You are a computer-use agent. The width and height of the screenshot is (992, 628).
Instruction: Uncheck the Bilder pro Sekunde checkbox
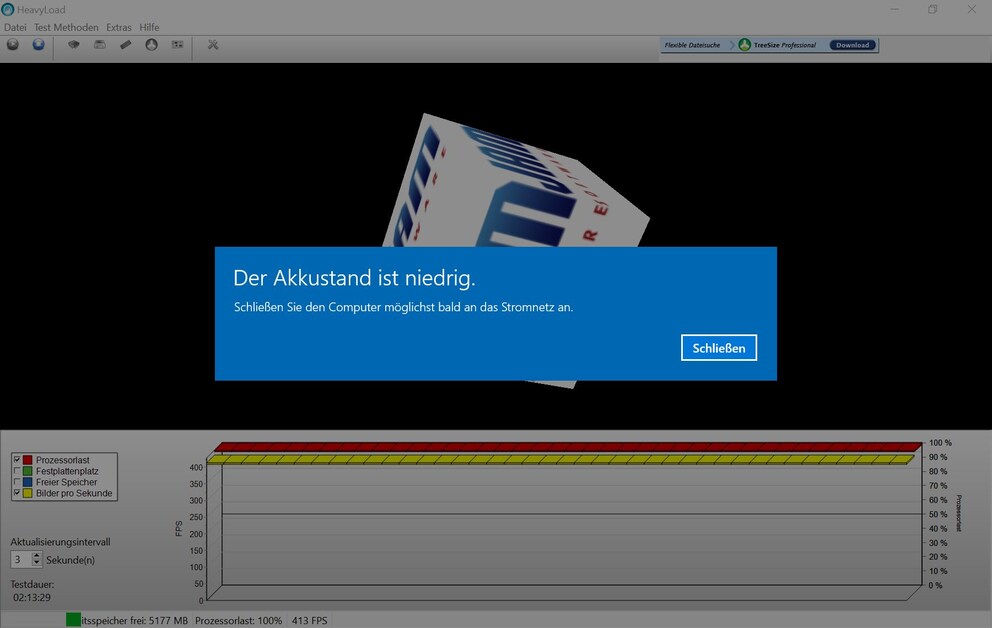(17, 493)
